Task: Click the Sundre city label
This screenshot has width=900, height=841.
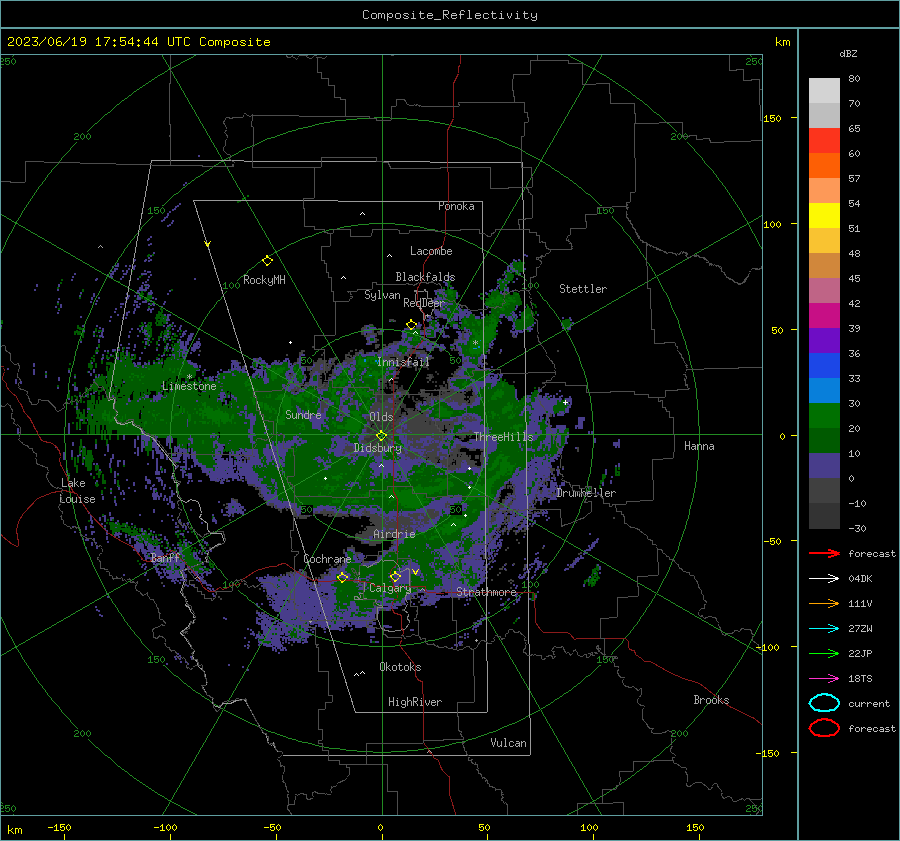Action: tap(303, 414)
